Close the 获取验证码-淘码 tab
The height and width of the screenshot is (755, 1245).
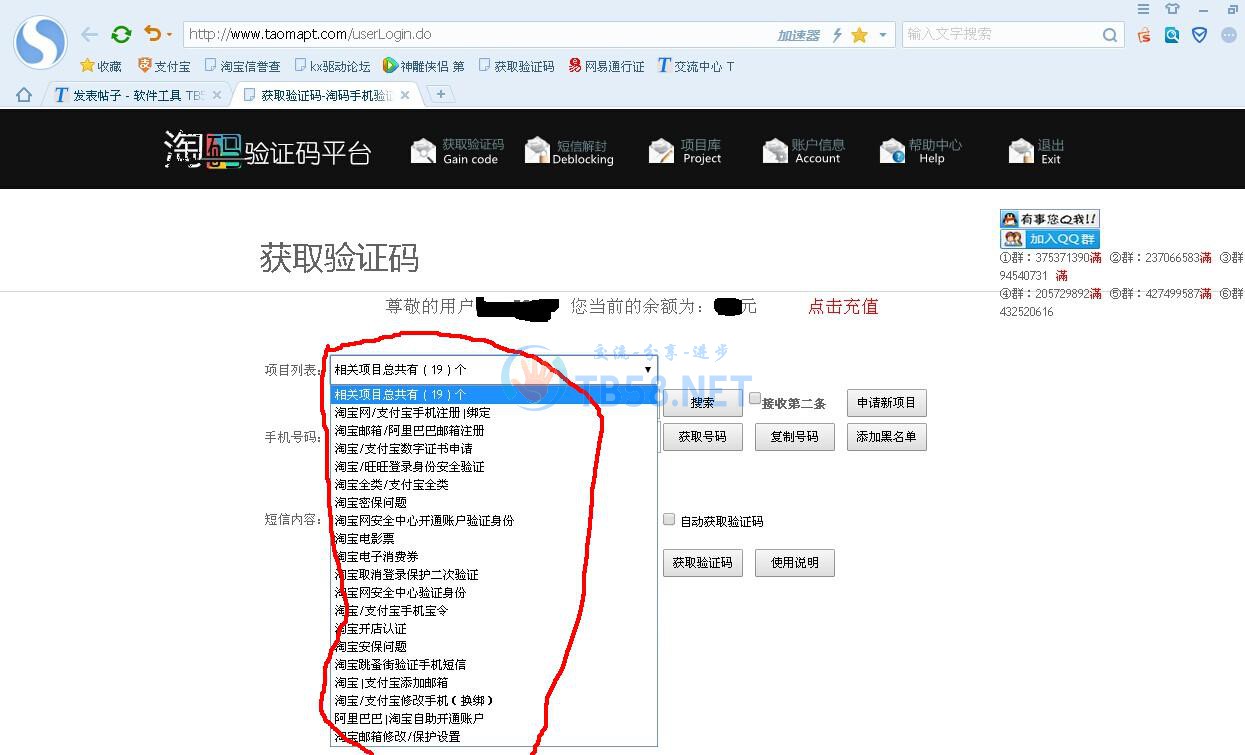click(405, 95)
